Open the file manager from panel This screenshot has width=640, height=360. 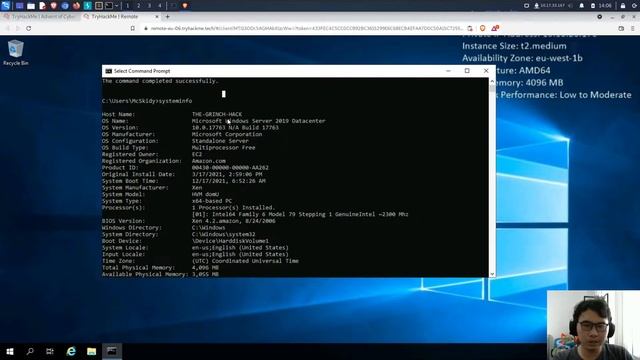(31, 6)
